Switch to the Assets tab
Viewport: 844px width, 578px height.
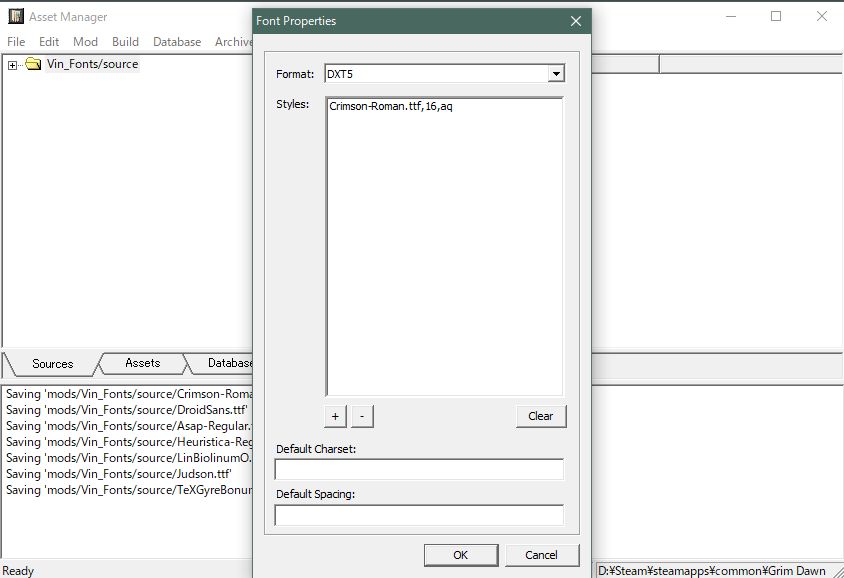(x=142, y=363)
